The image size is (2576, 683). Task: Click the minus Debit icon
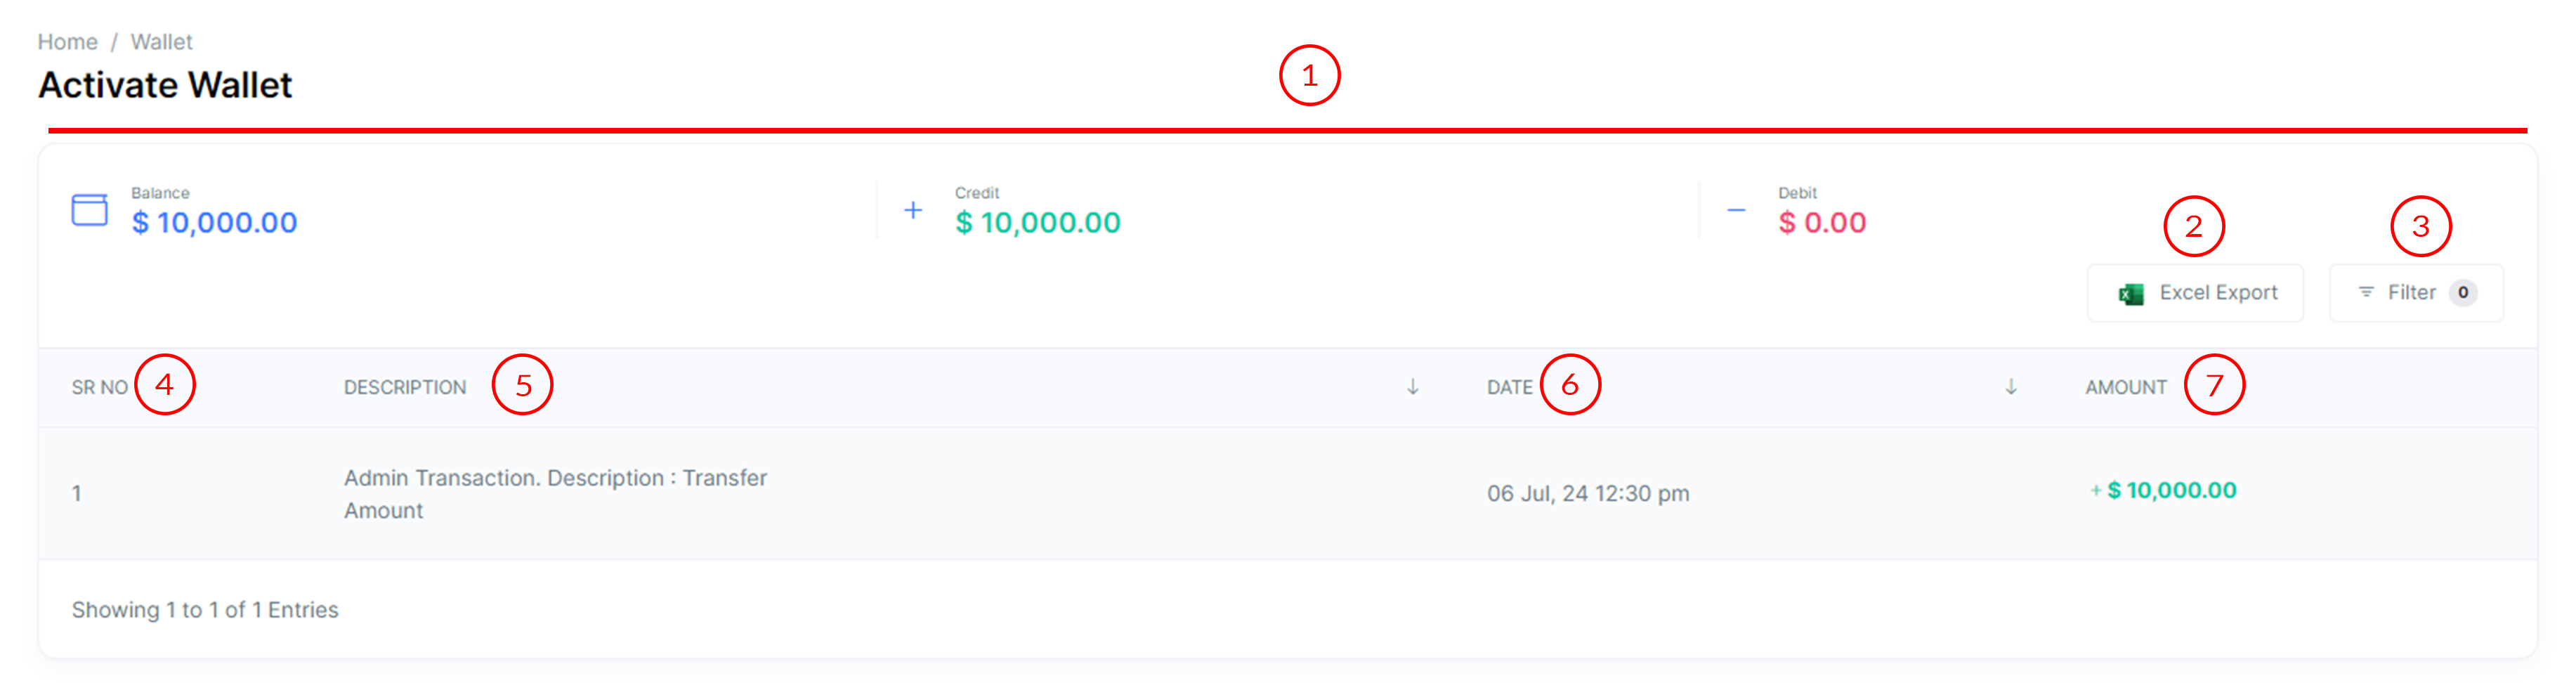point(1736,210)
